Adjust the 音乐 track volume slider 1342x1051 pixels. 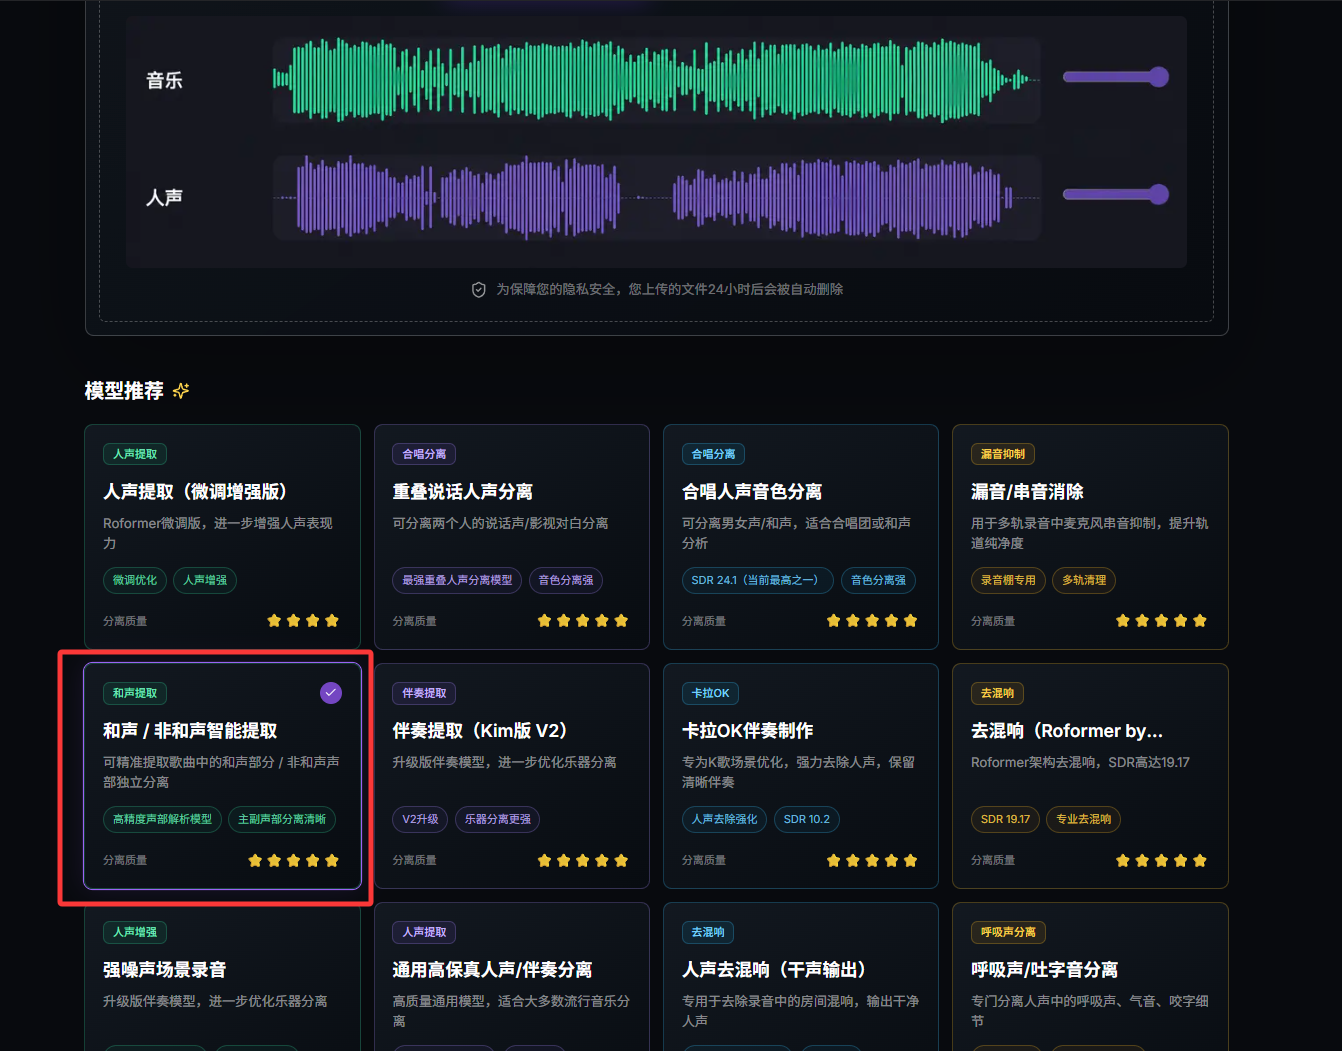coord(1115,77)
